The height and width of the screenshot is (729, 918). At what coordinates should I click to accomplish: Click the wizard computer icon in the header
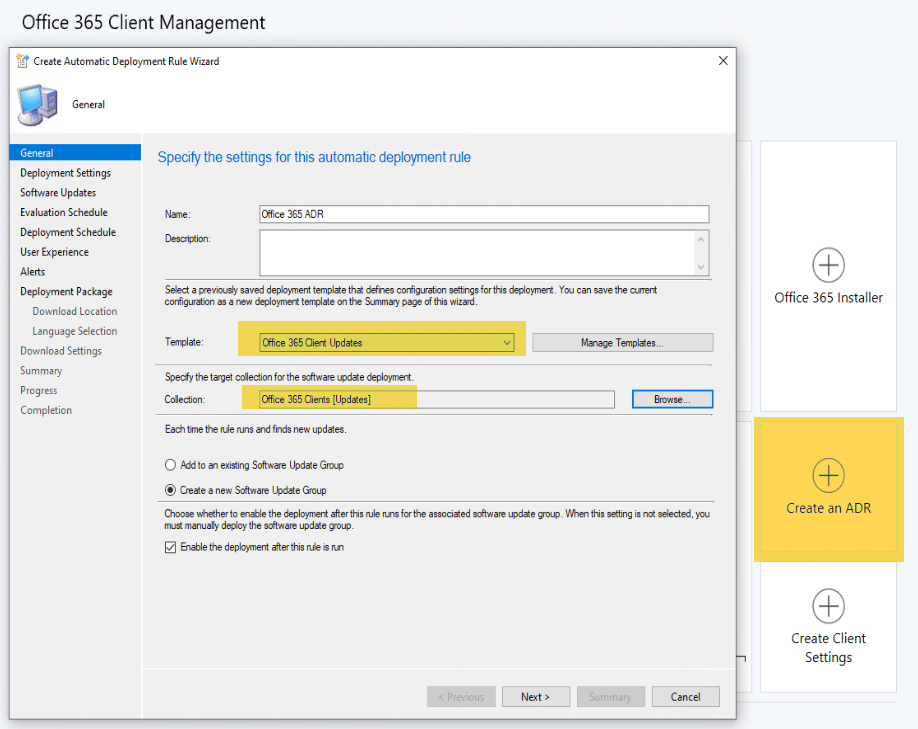(37, 104)
